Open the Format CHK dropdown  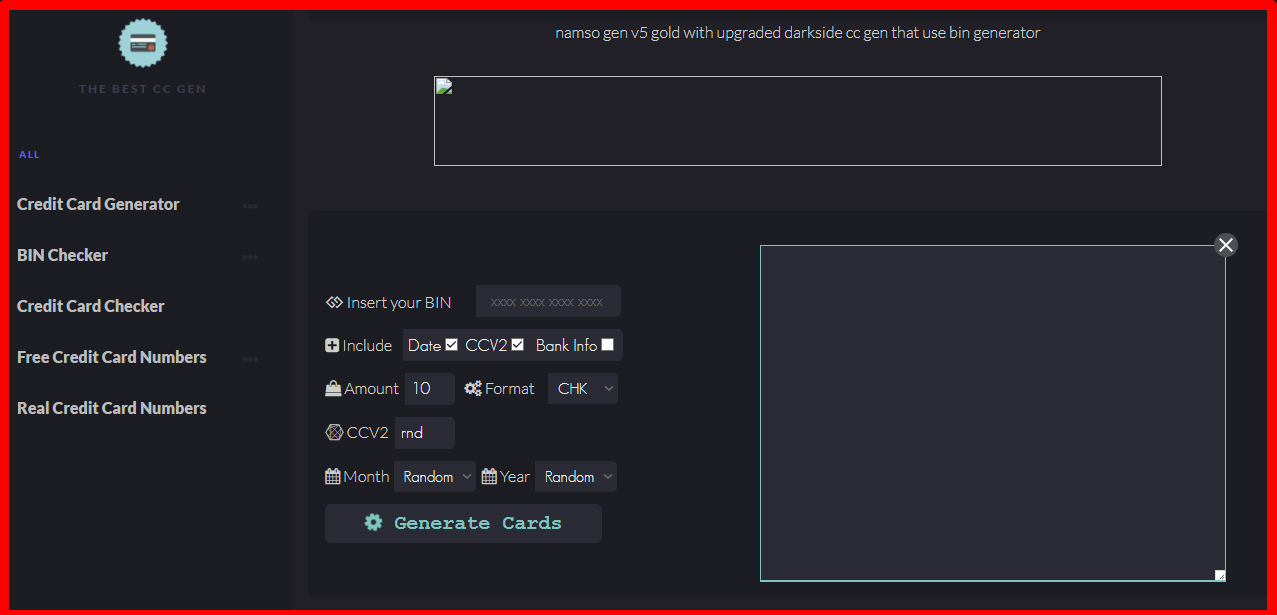[583, 389]
